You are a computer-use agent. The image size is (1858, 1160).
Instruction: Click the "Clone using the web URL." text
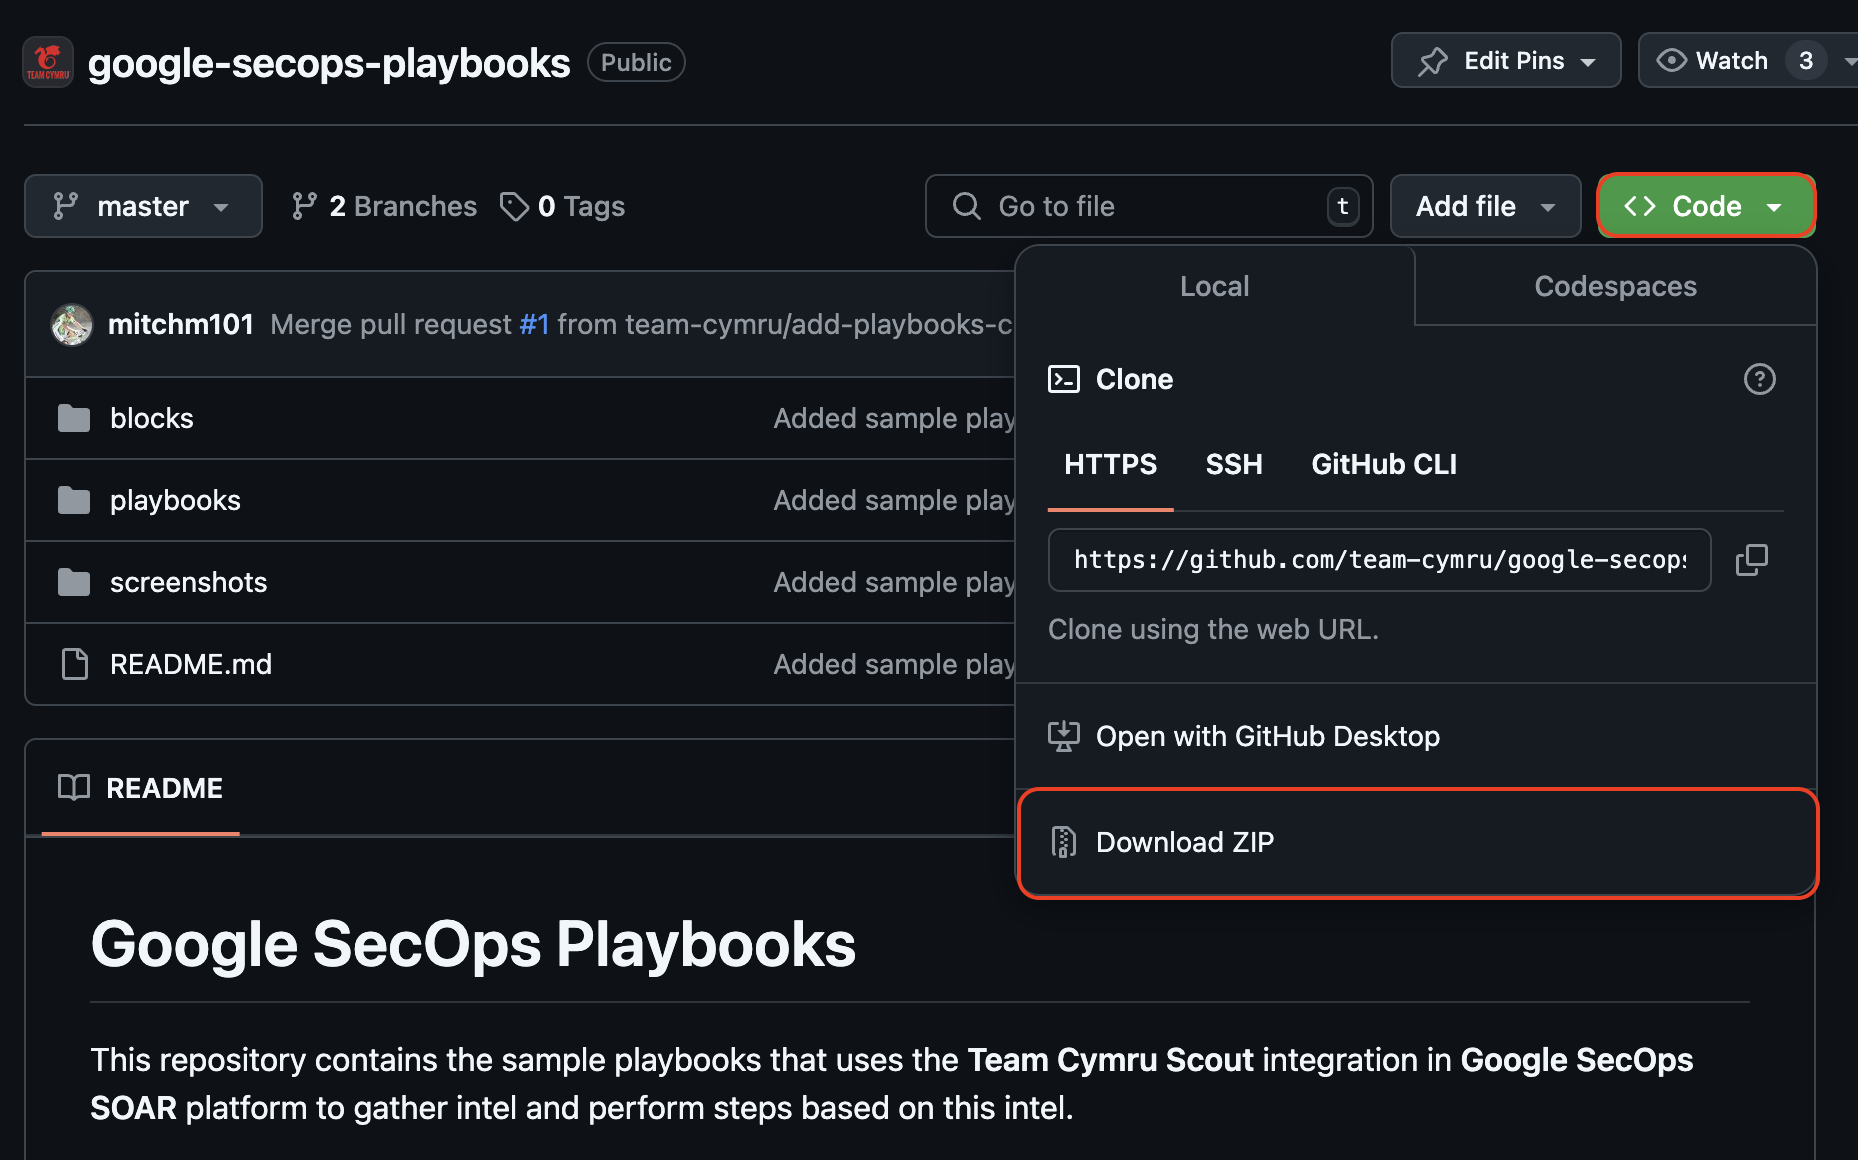(x=1213, y=629)
